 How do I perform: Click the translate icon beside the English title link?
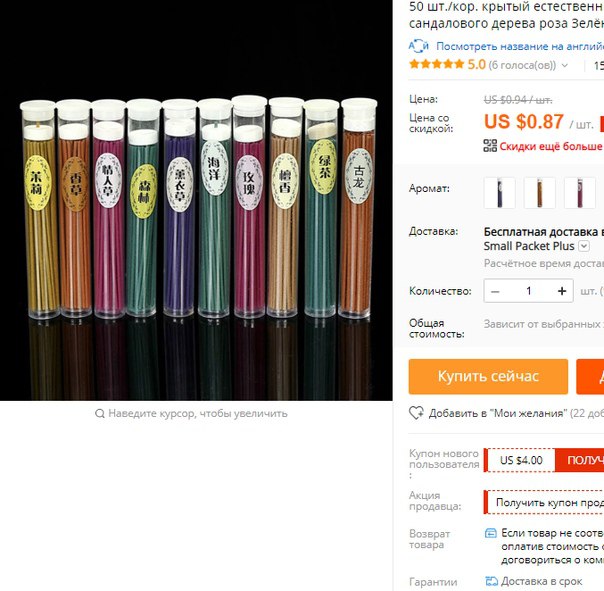point(418,46)
